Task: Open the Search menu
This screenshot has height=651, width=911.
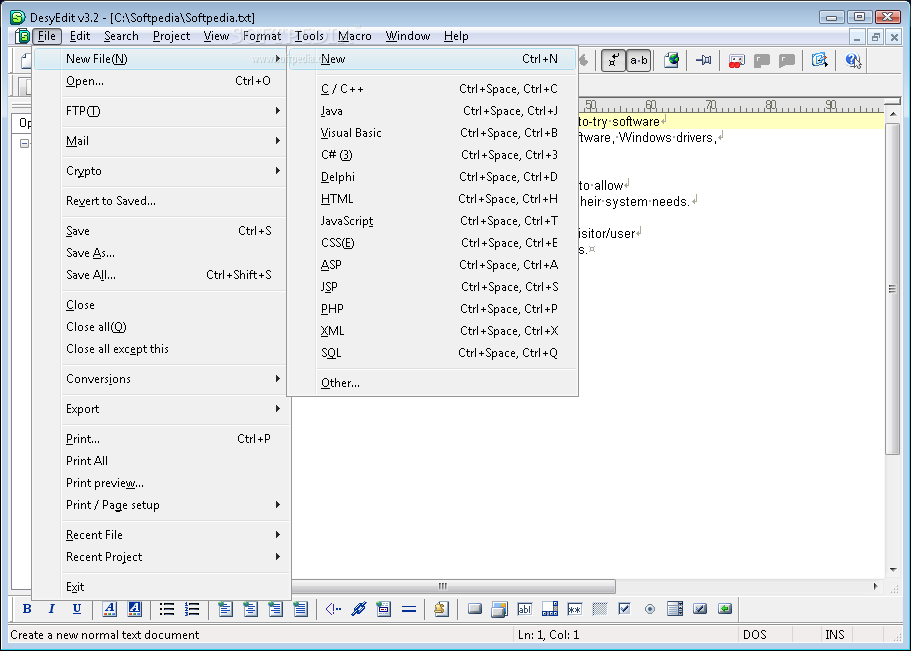Action: point(121,36)
